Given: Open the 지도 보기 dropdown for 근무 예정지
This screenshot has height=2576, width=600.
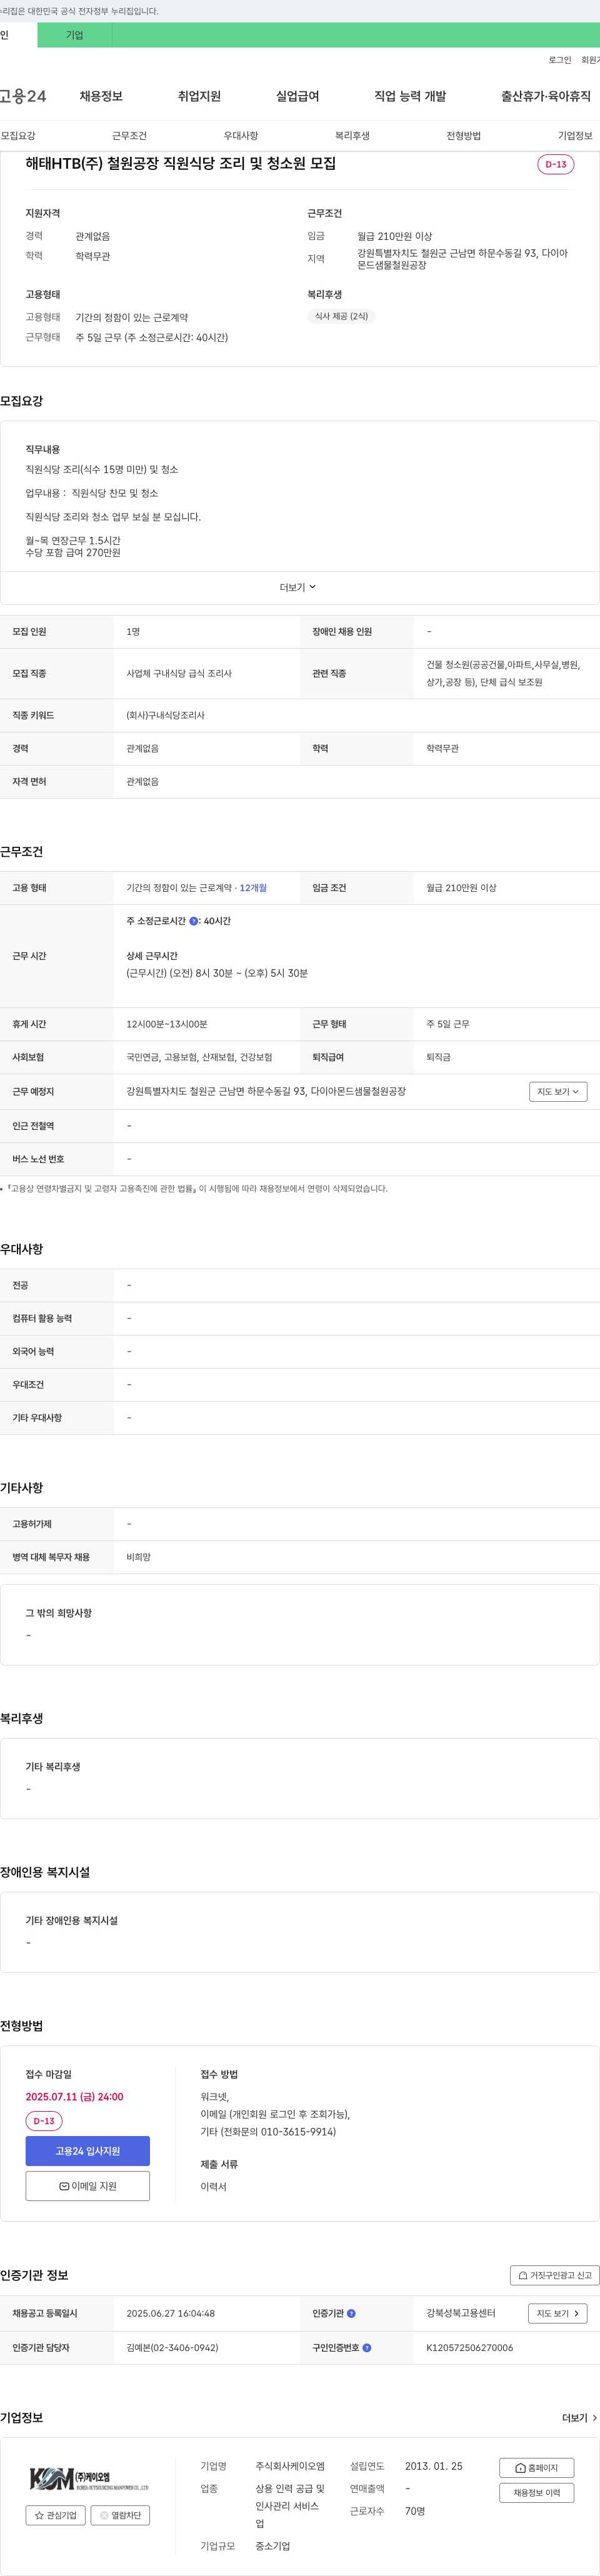Looking at the screenshot, I should [x=558, y=1091].
